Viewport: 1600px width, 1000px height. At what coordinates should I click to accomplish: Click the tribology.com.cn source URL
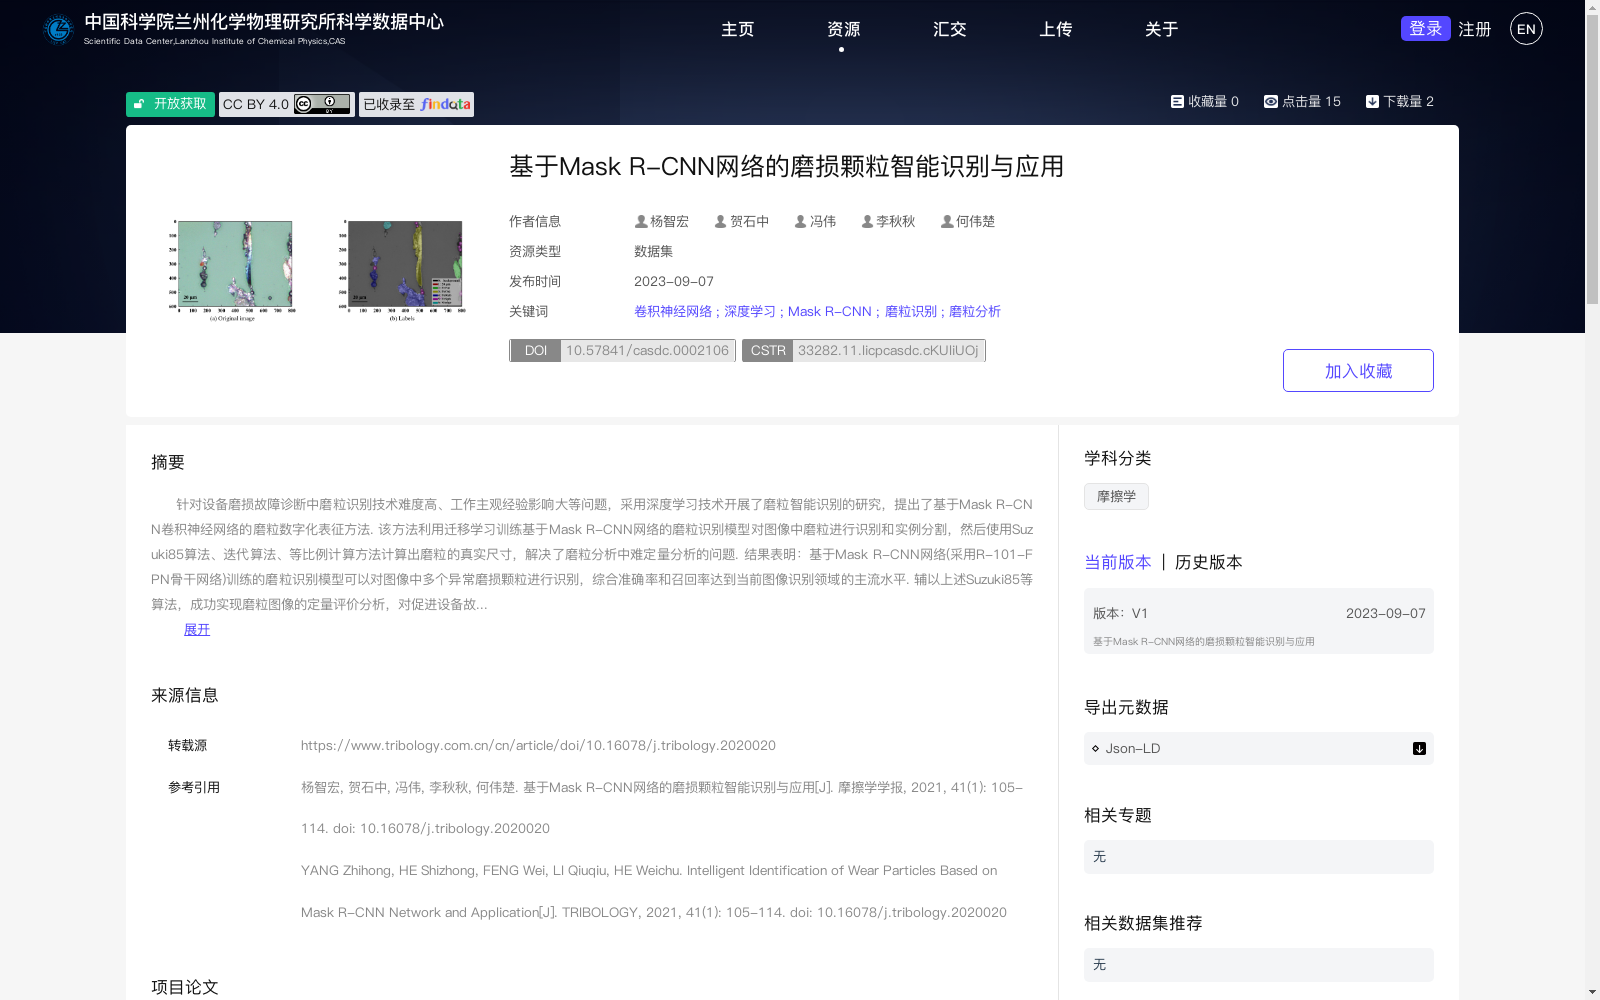(538, 746)
